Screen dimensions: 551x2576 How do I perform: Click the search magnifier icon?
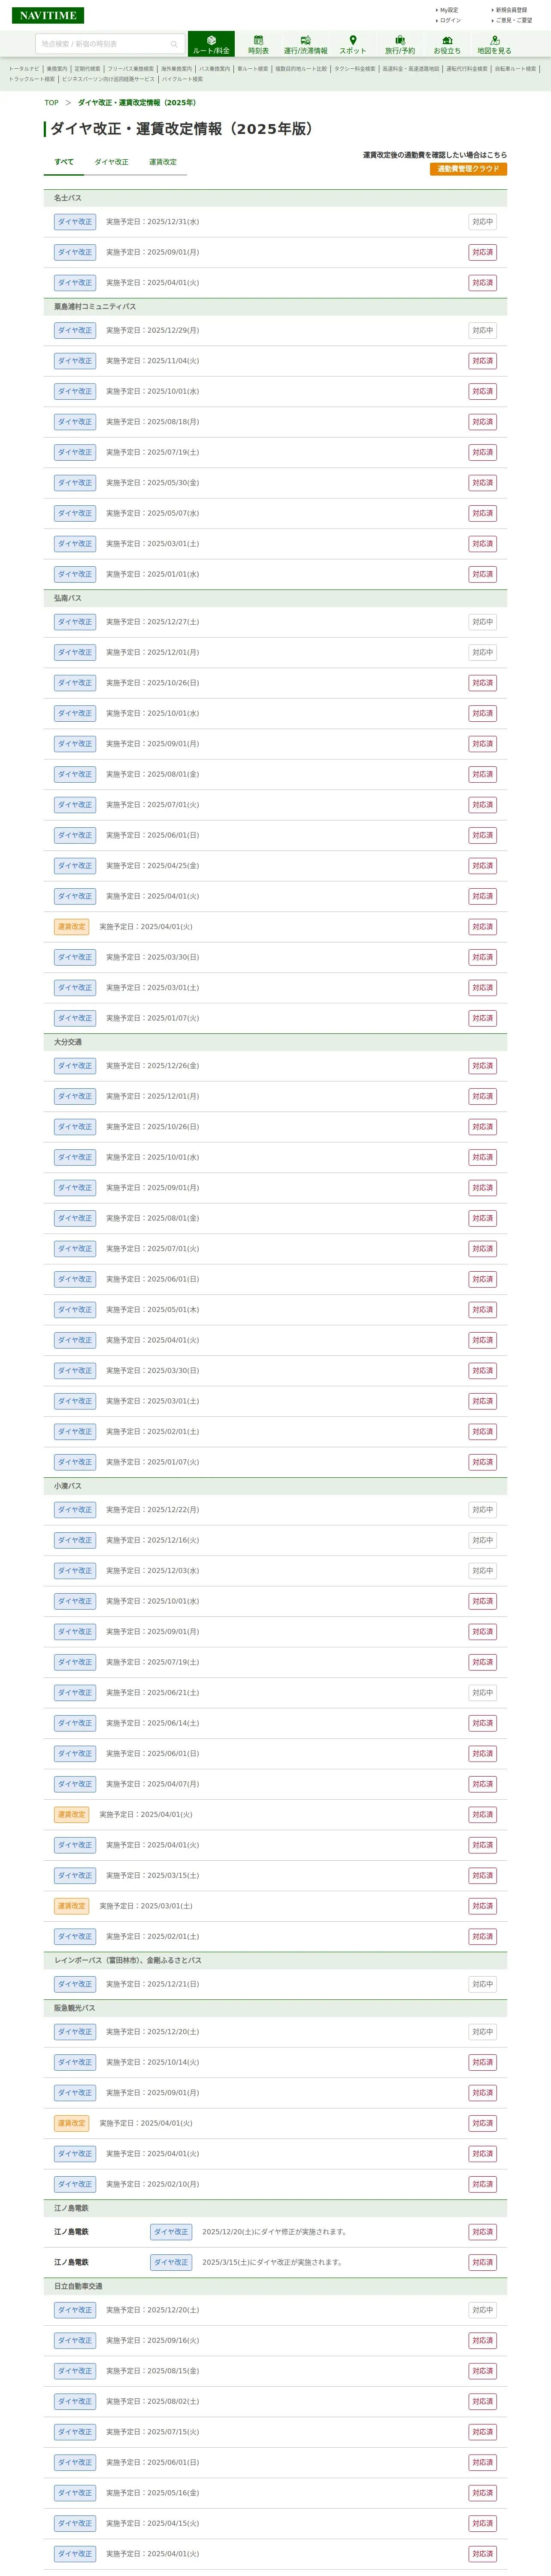pyautogui.click(x=174, y=44)
